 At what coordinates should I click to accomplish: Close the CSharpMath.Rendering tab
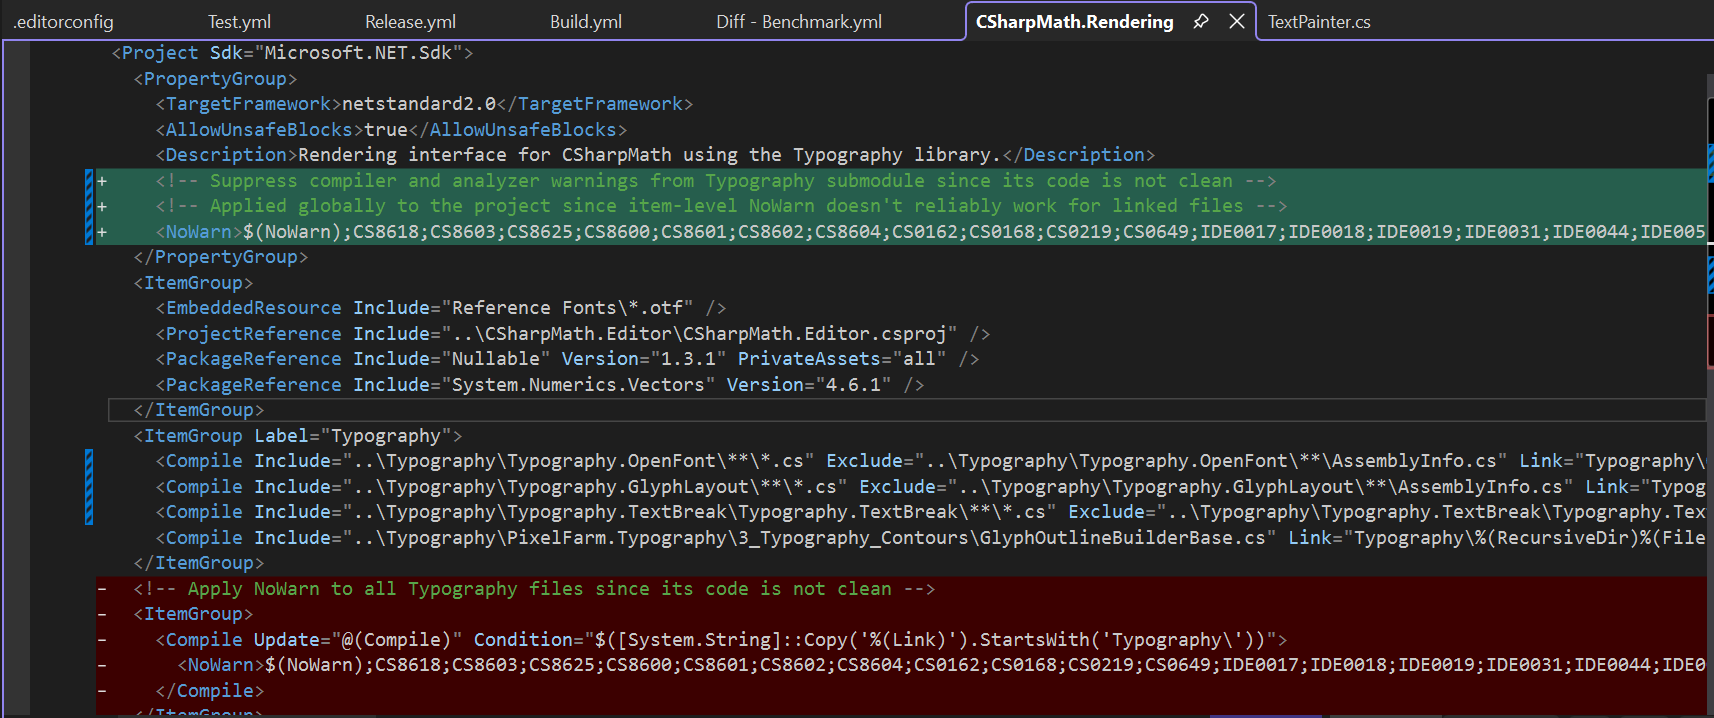(x=1237, y=21)
